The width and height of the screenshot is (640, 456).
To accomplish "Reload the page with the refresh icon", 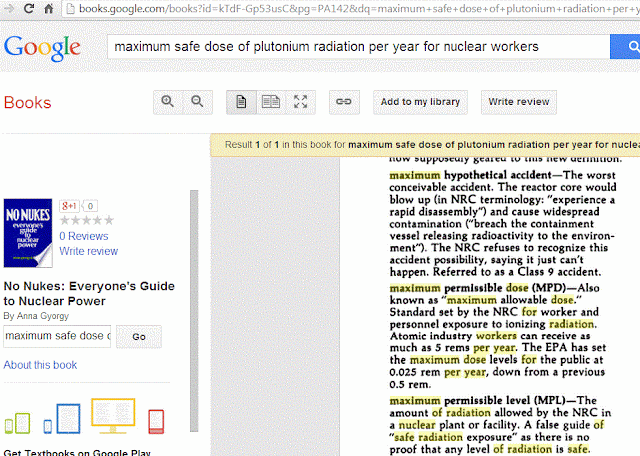I will tap(29, 8).
